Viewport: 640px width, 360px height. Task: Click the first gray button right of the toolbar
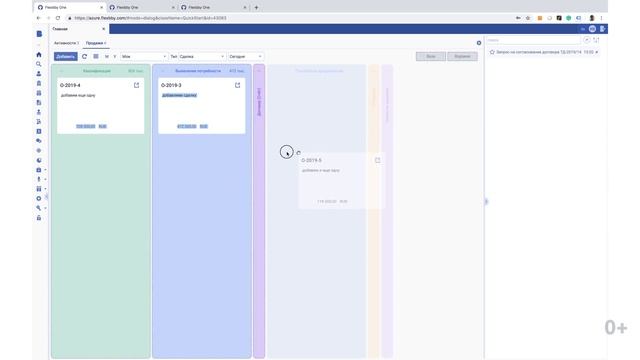[431, 56]
